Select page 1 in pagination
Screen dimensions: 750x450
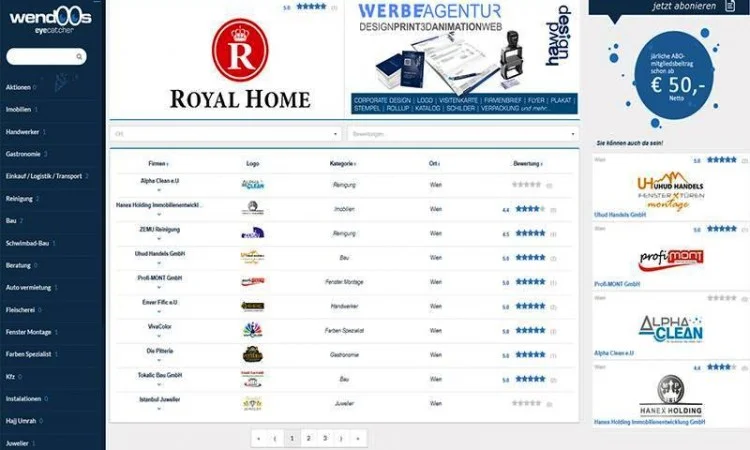(292, 439)
